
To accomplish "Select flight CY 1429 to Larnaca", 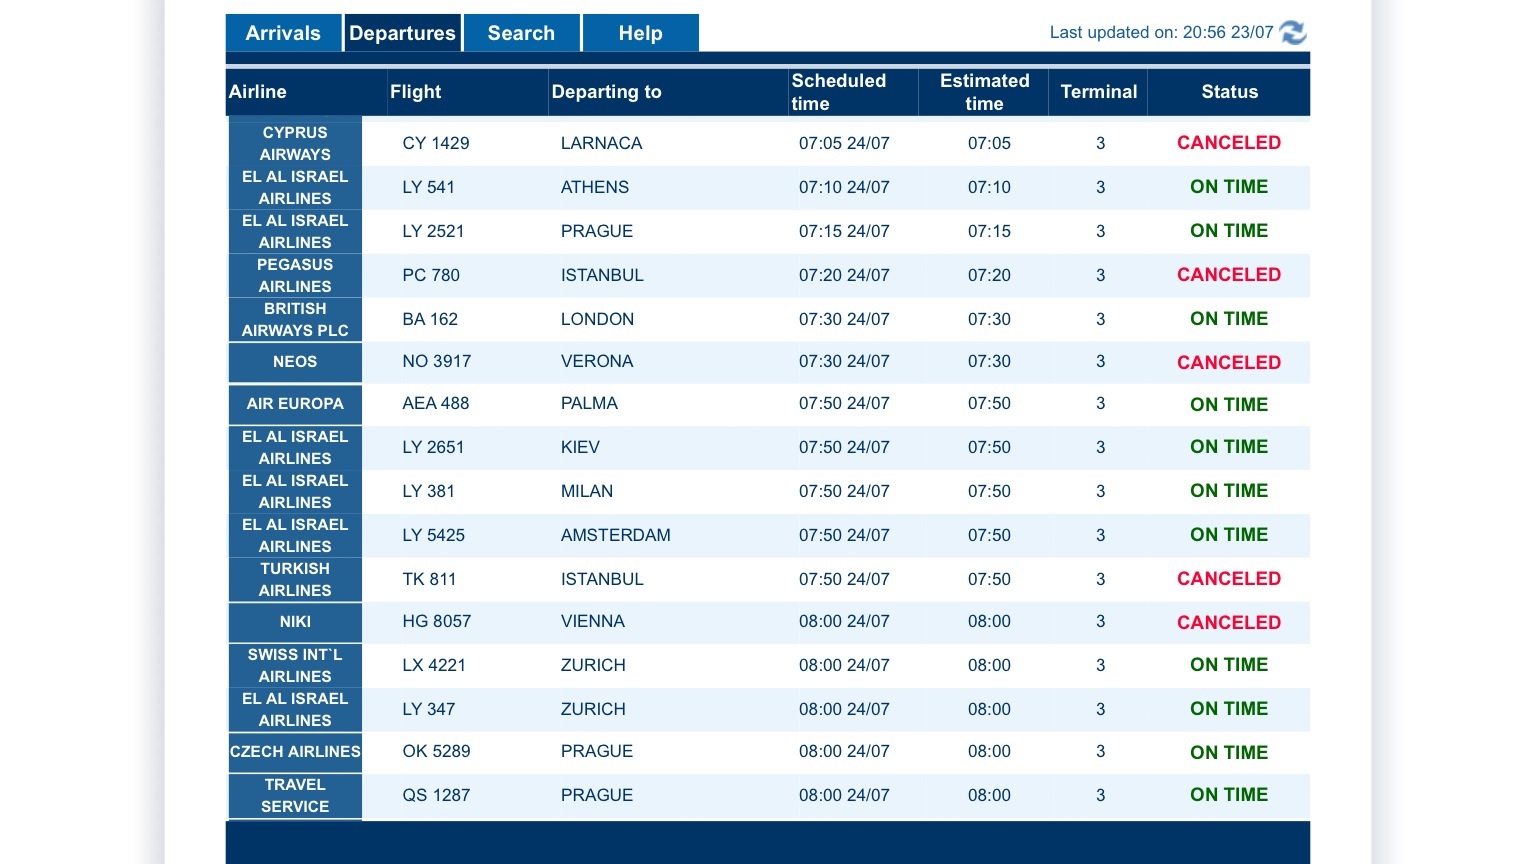I will pyautogui.click(x=436, y=143).
